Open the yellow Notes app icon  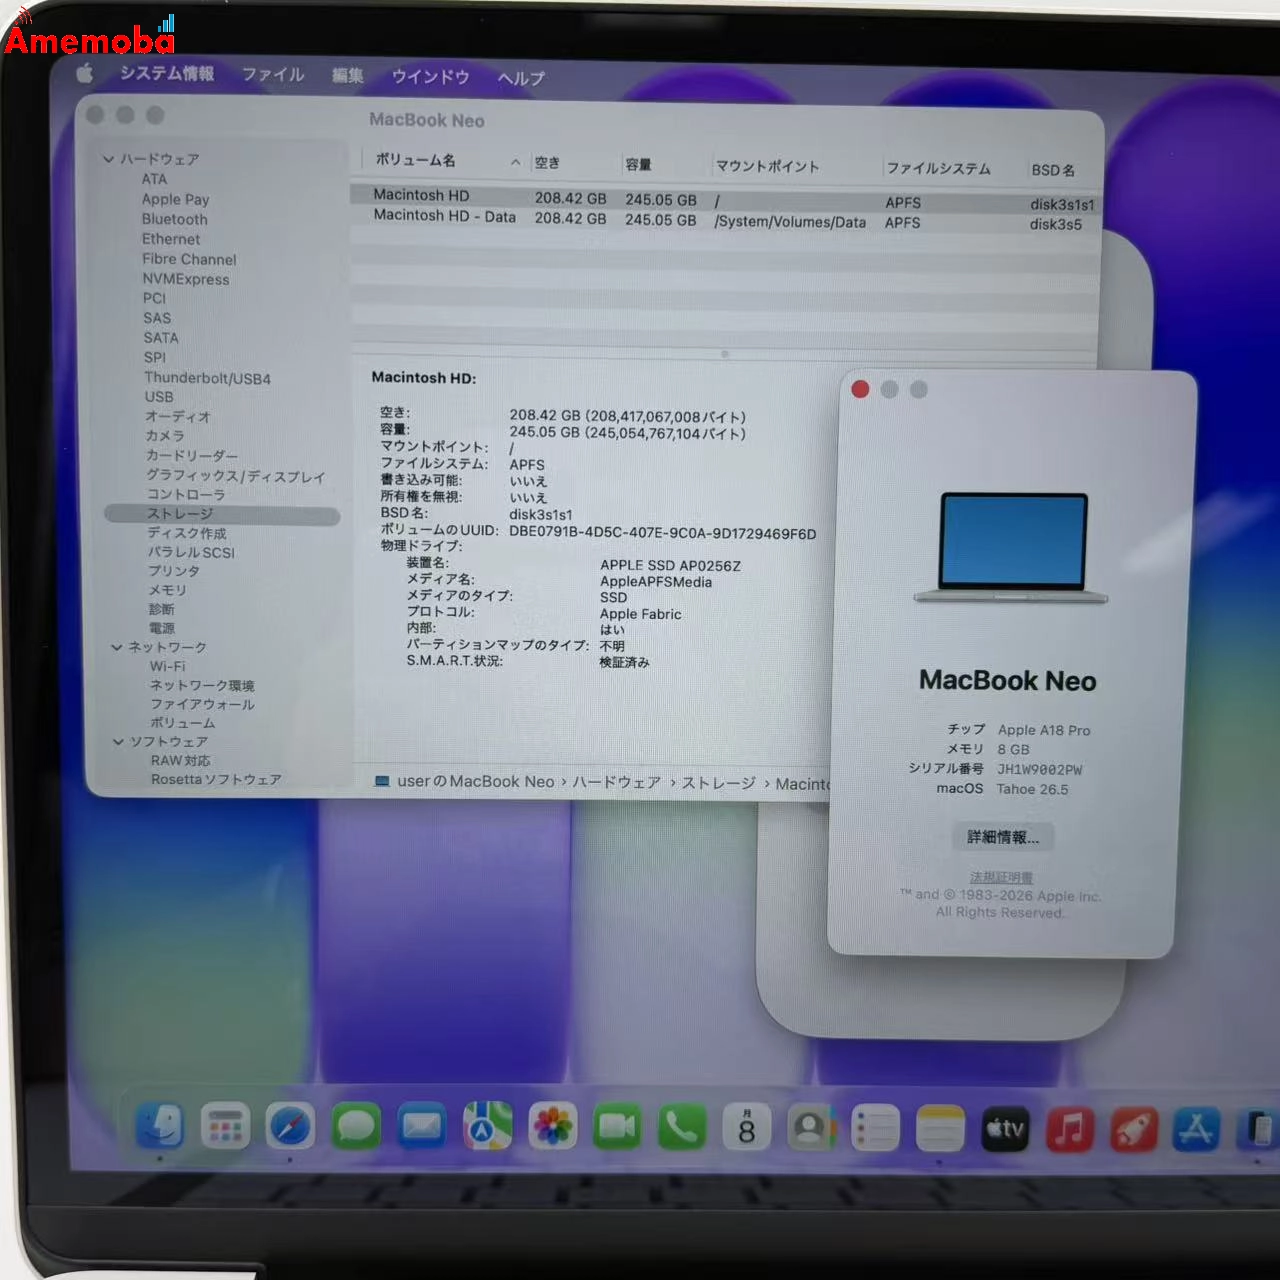pyautogui.click(x=940, y=1129)
